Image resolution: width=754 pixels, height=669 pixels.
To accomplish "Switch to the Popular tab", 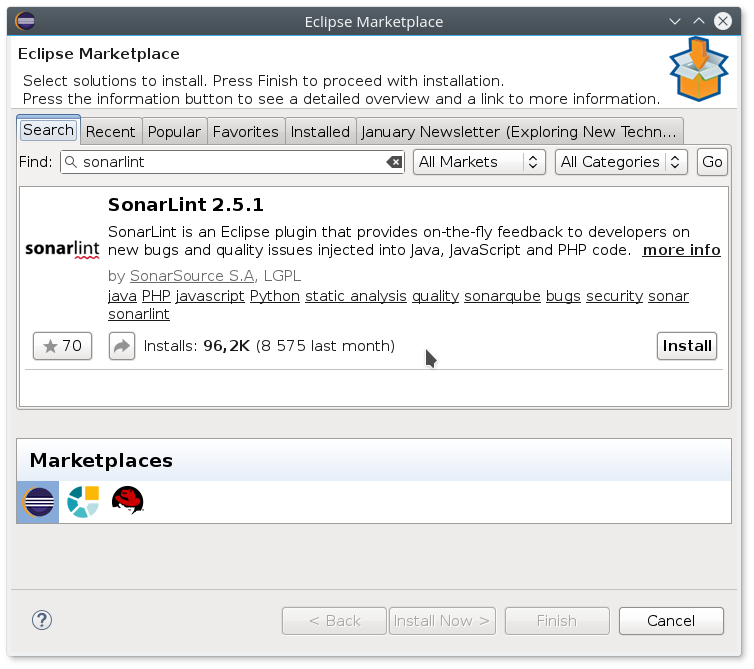I will coord(174,132).
